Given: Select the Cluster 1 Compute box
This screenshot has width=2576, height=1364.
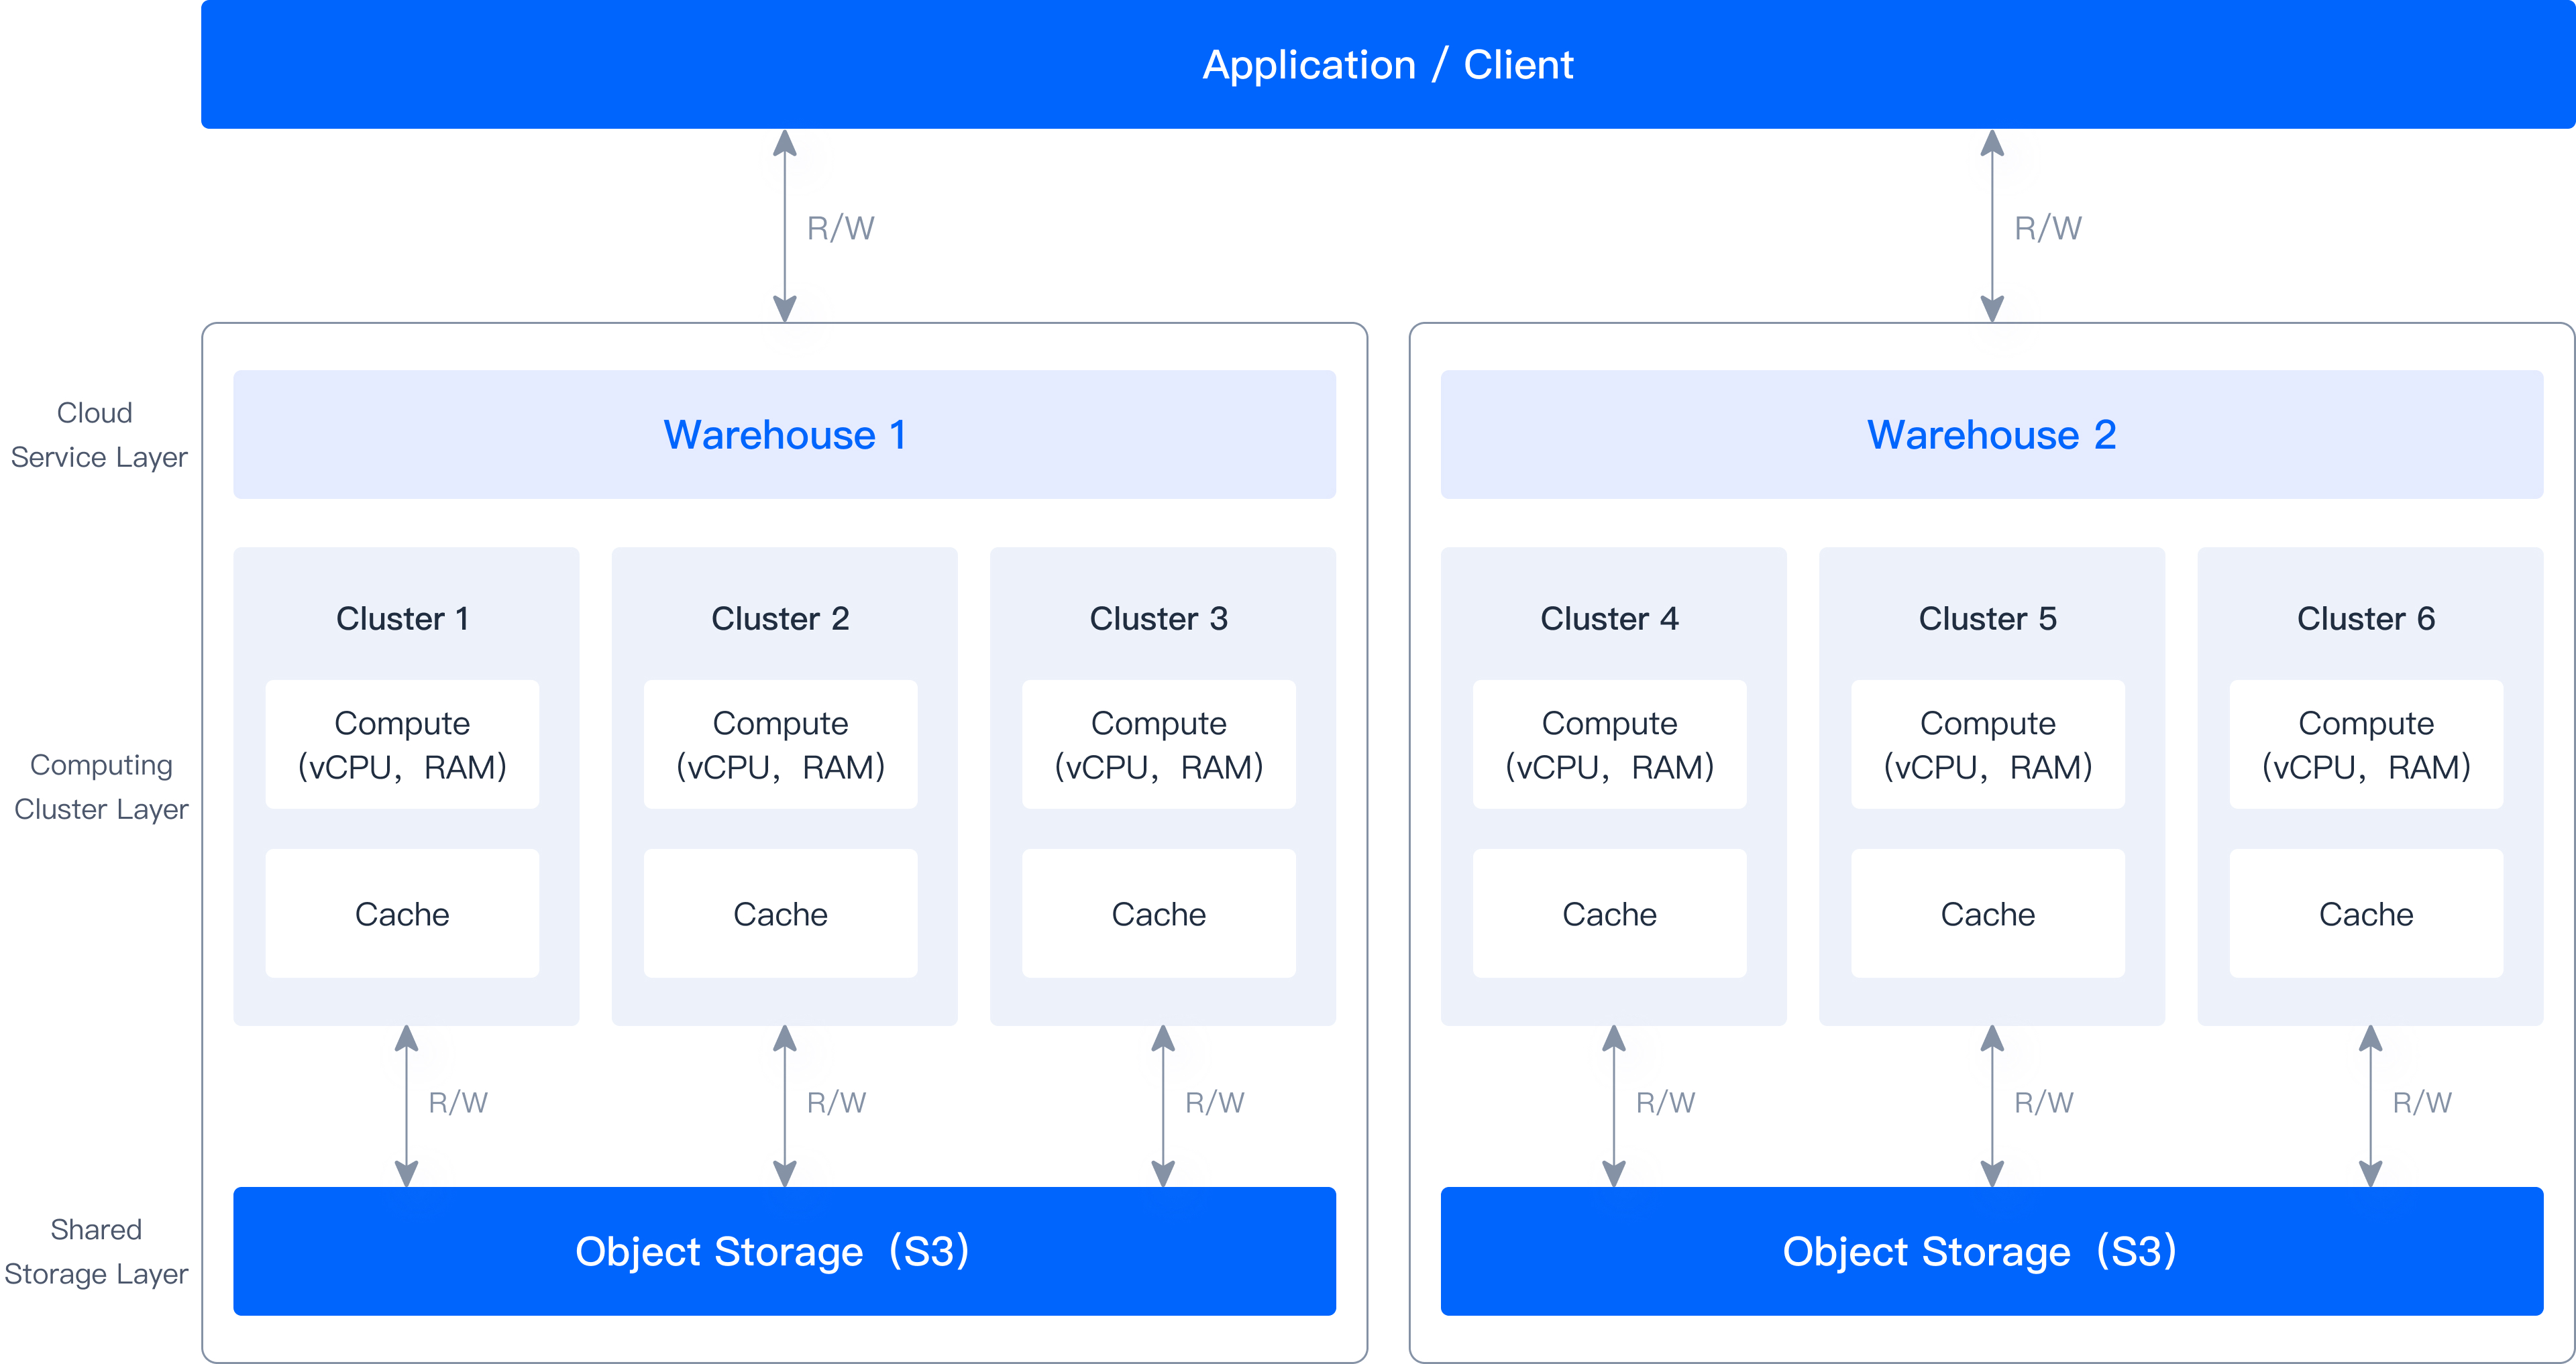Looking at the screenshot, I should click(x=402, y=744).
